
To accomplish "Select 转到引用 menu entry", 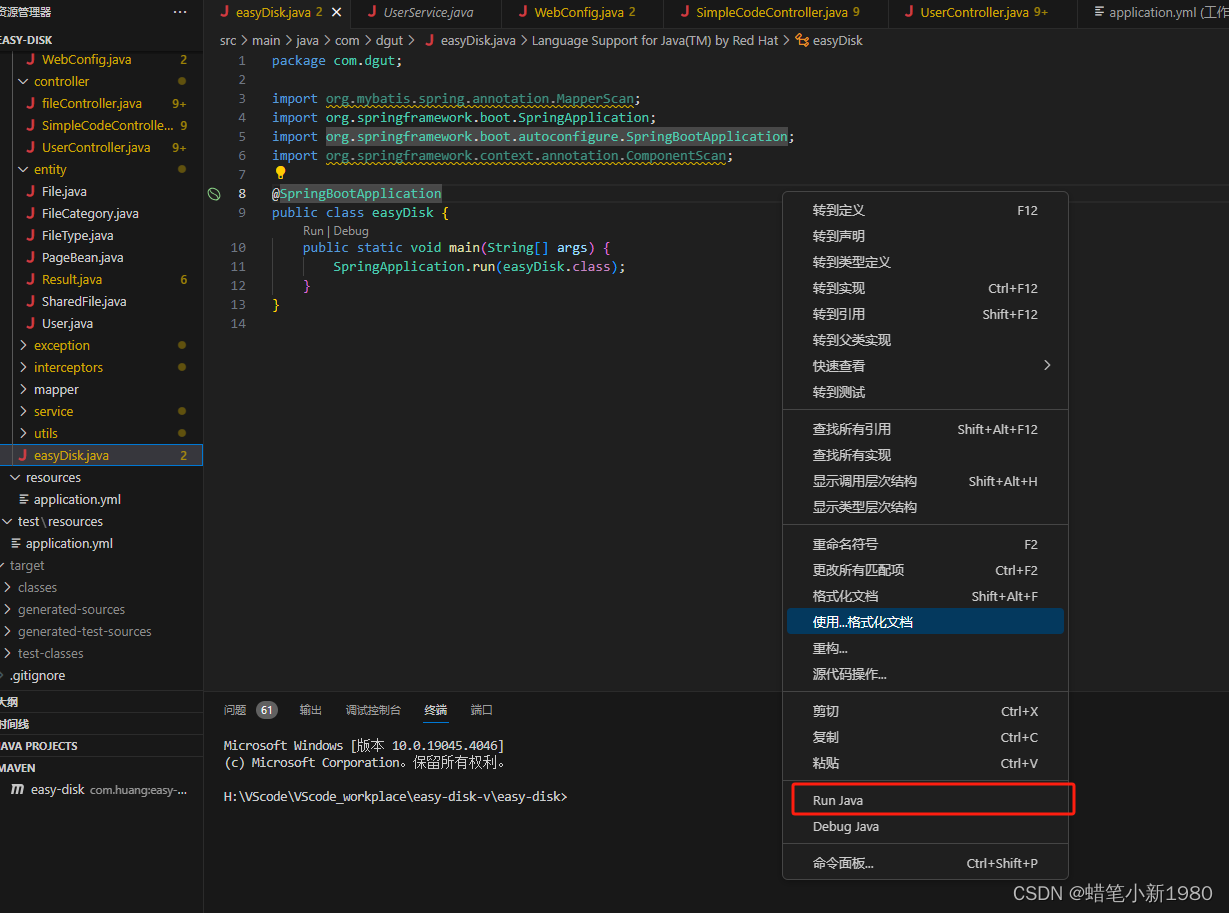I will tap(925, 315).
